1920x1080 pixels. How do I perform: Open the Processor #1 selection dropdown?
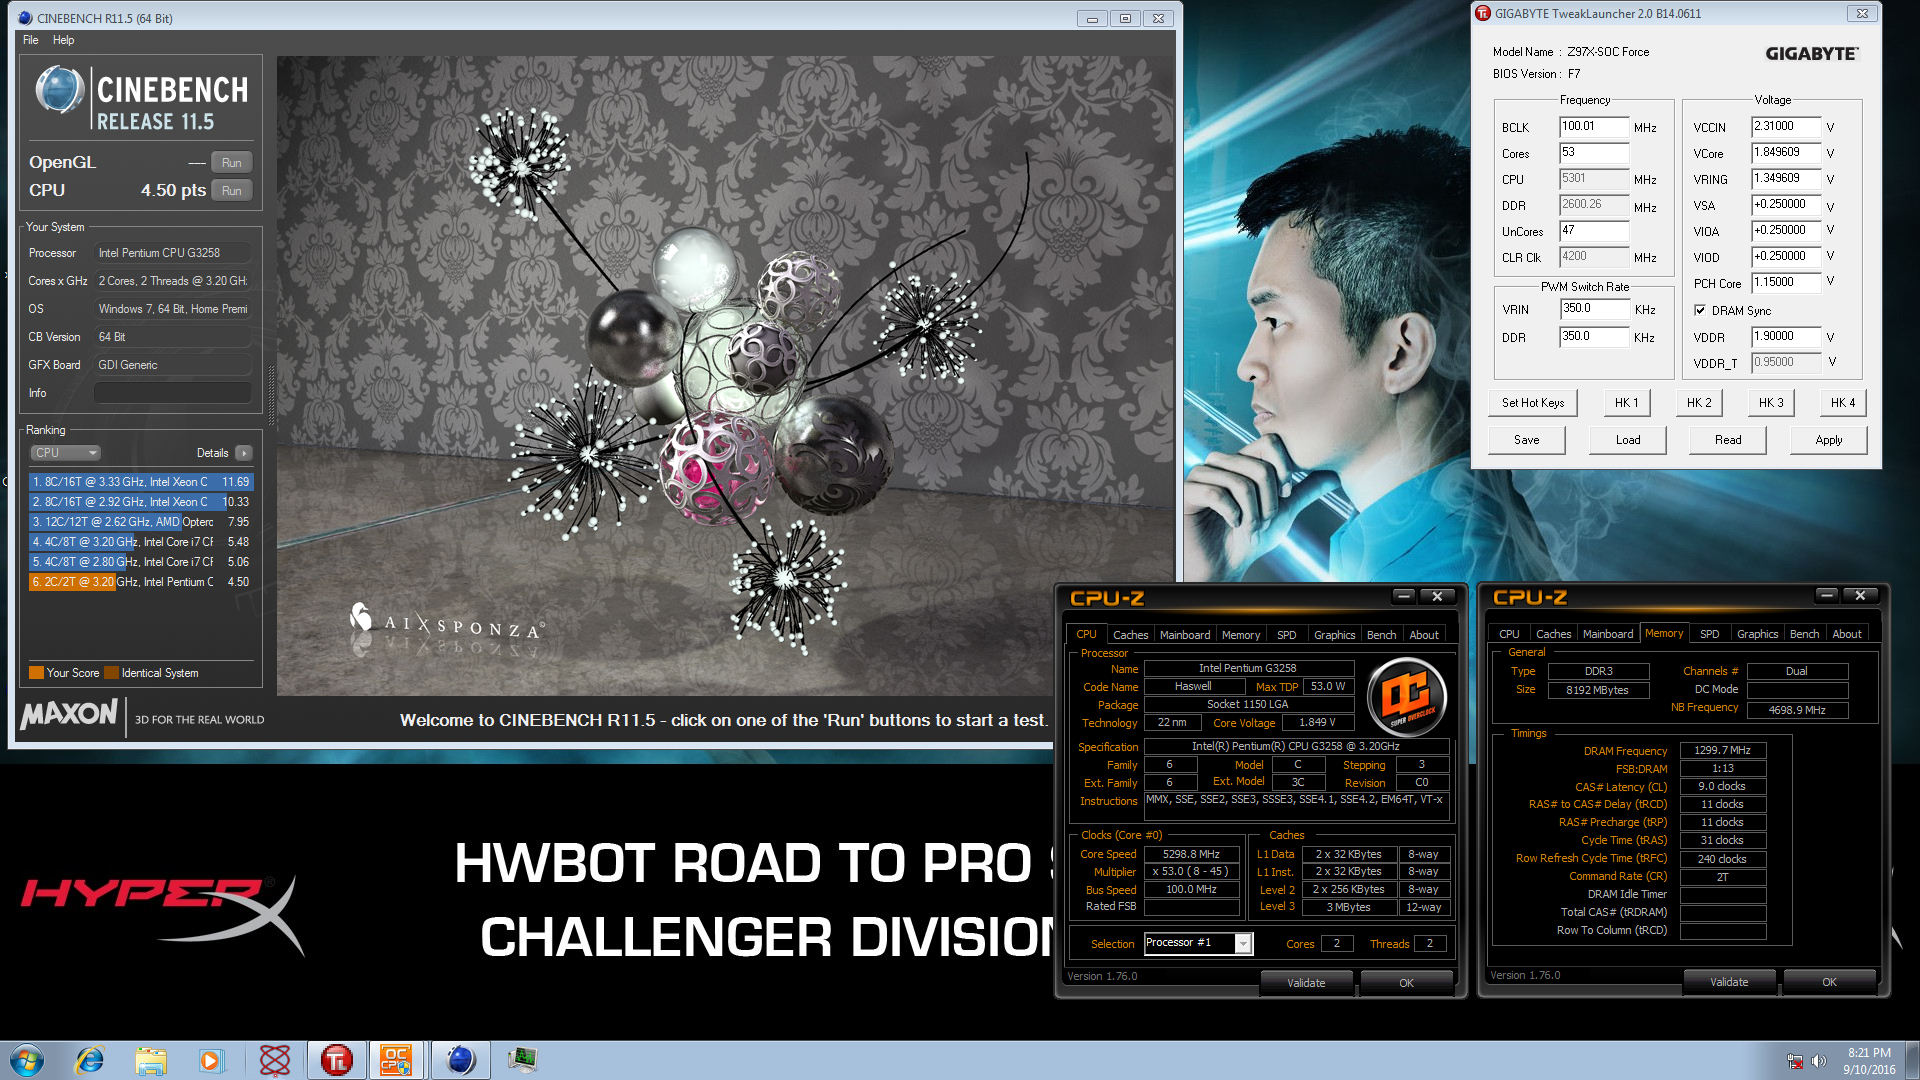1198,943
